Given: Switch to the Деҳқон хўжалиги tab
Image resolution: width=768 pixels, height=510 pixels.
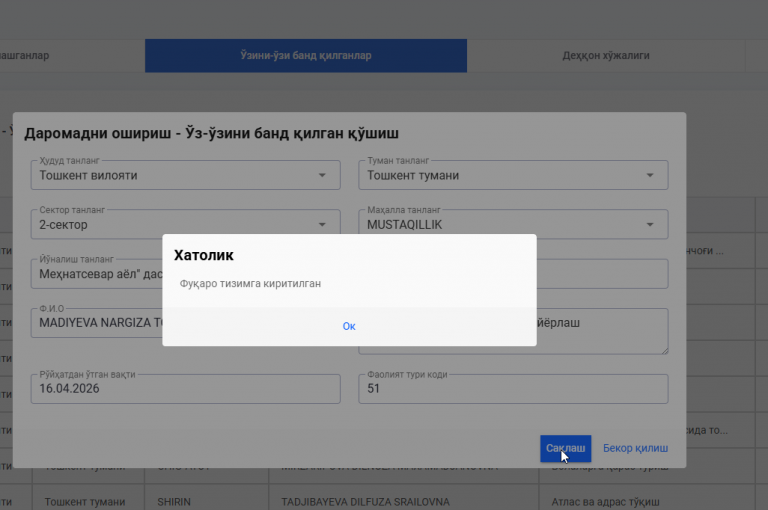Looking at the screenshot, I should (x=606, y=56).
